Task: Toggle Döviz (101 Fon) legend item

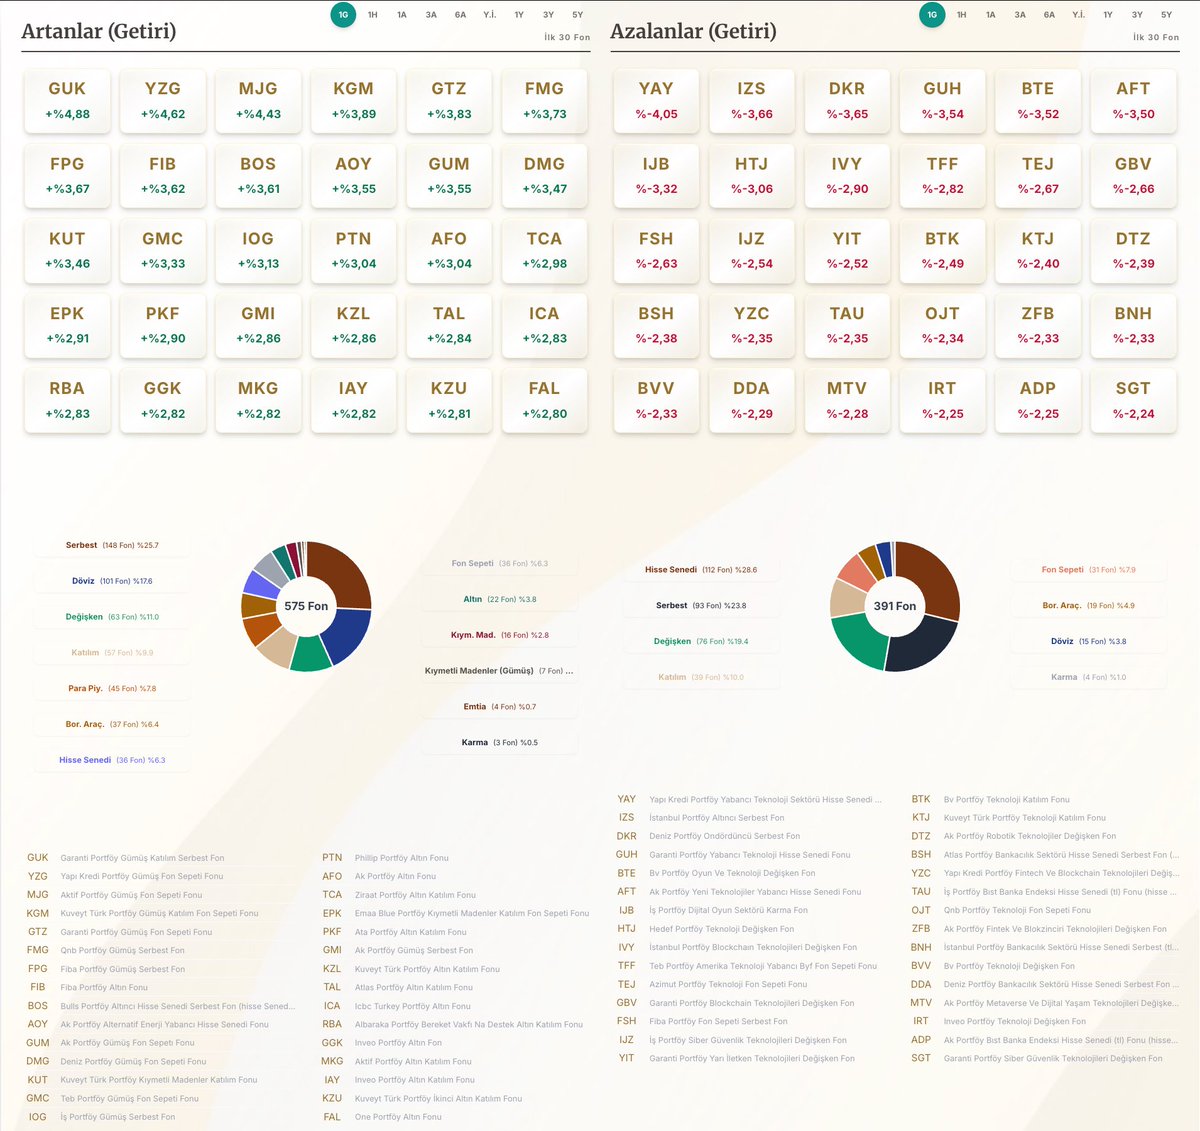Action: click(x=112, y=581)
